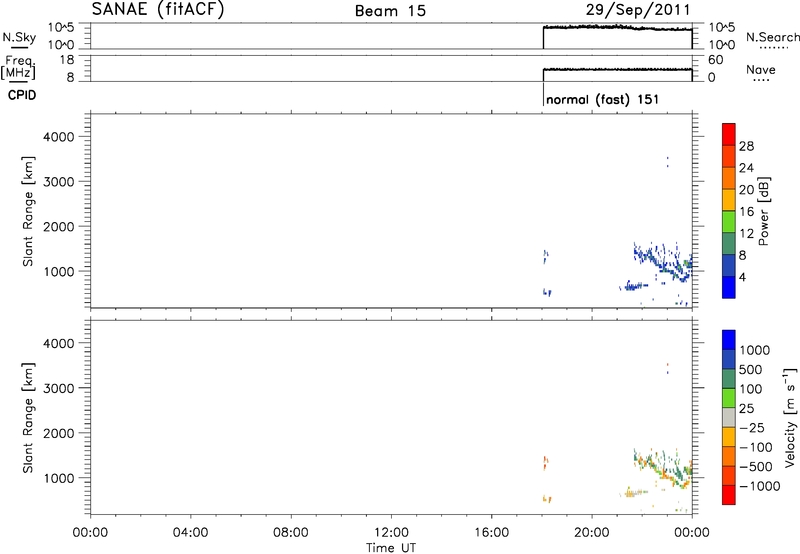
Task: Click the -100 tick on Velocity colorbar
Action: click(756, 447)
